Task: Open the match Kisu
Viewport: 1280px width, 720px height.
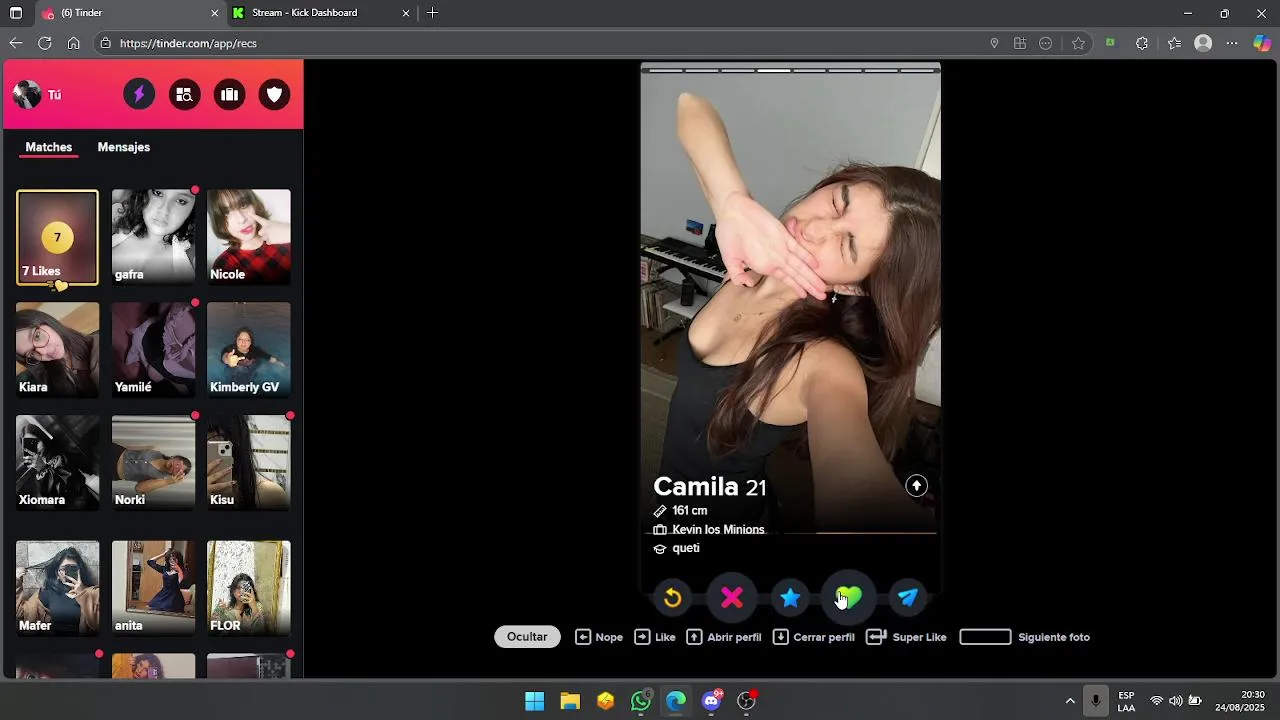Action: click(249, 463)
